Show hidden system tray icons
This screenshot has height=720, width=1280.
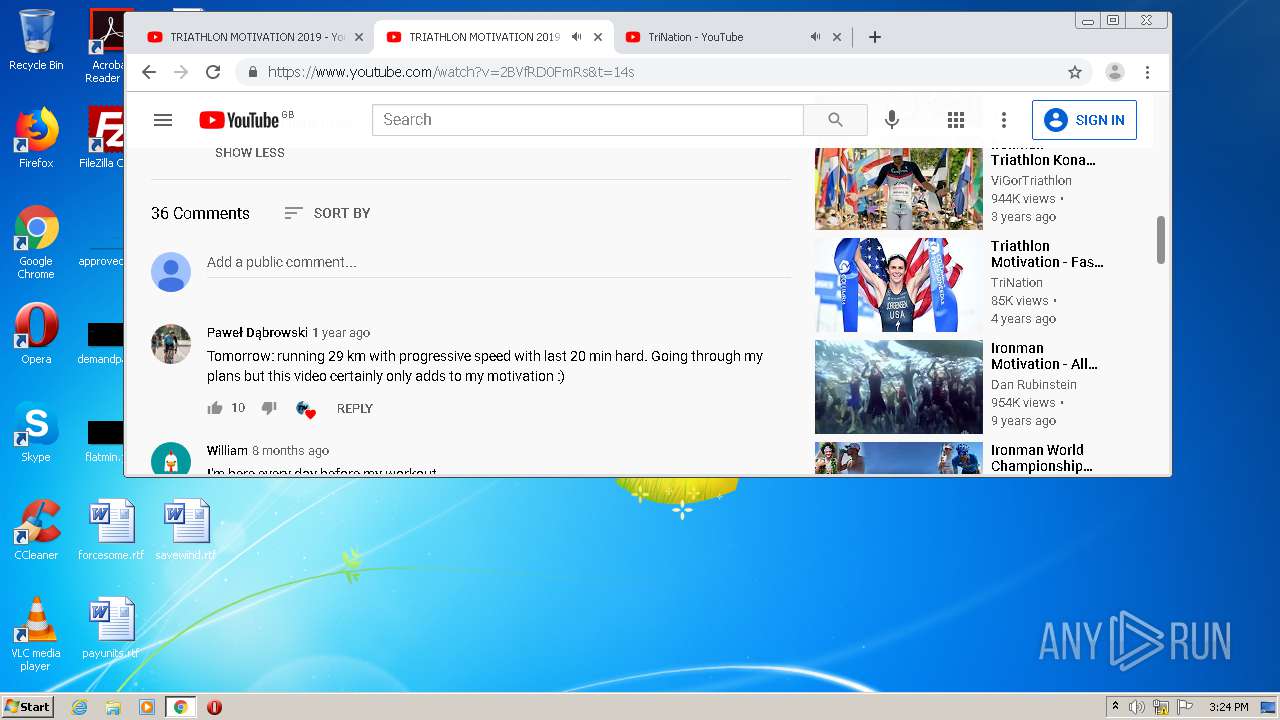1115,707
